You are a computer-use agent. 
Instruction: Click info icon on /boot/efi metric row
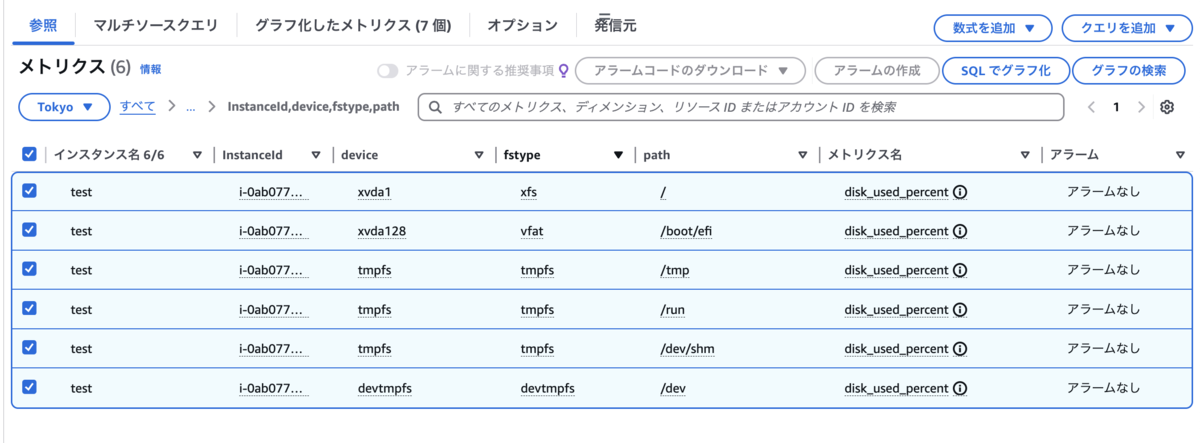[960, 231]
